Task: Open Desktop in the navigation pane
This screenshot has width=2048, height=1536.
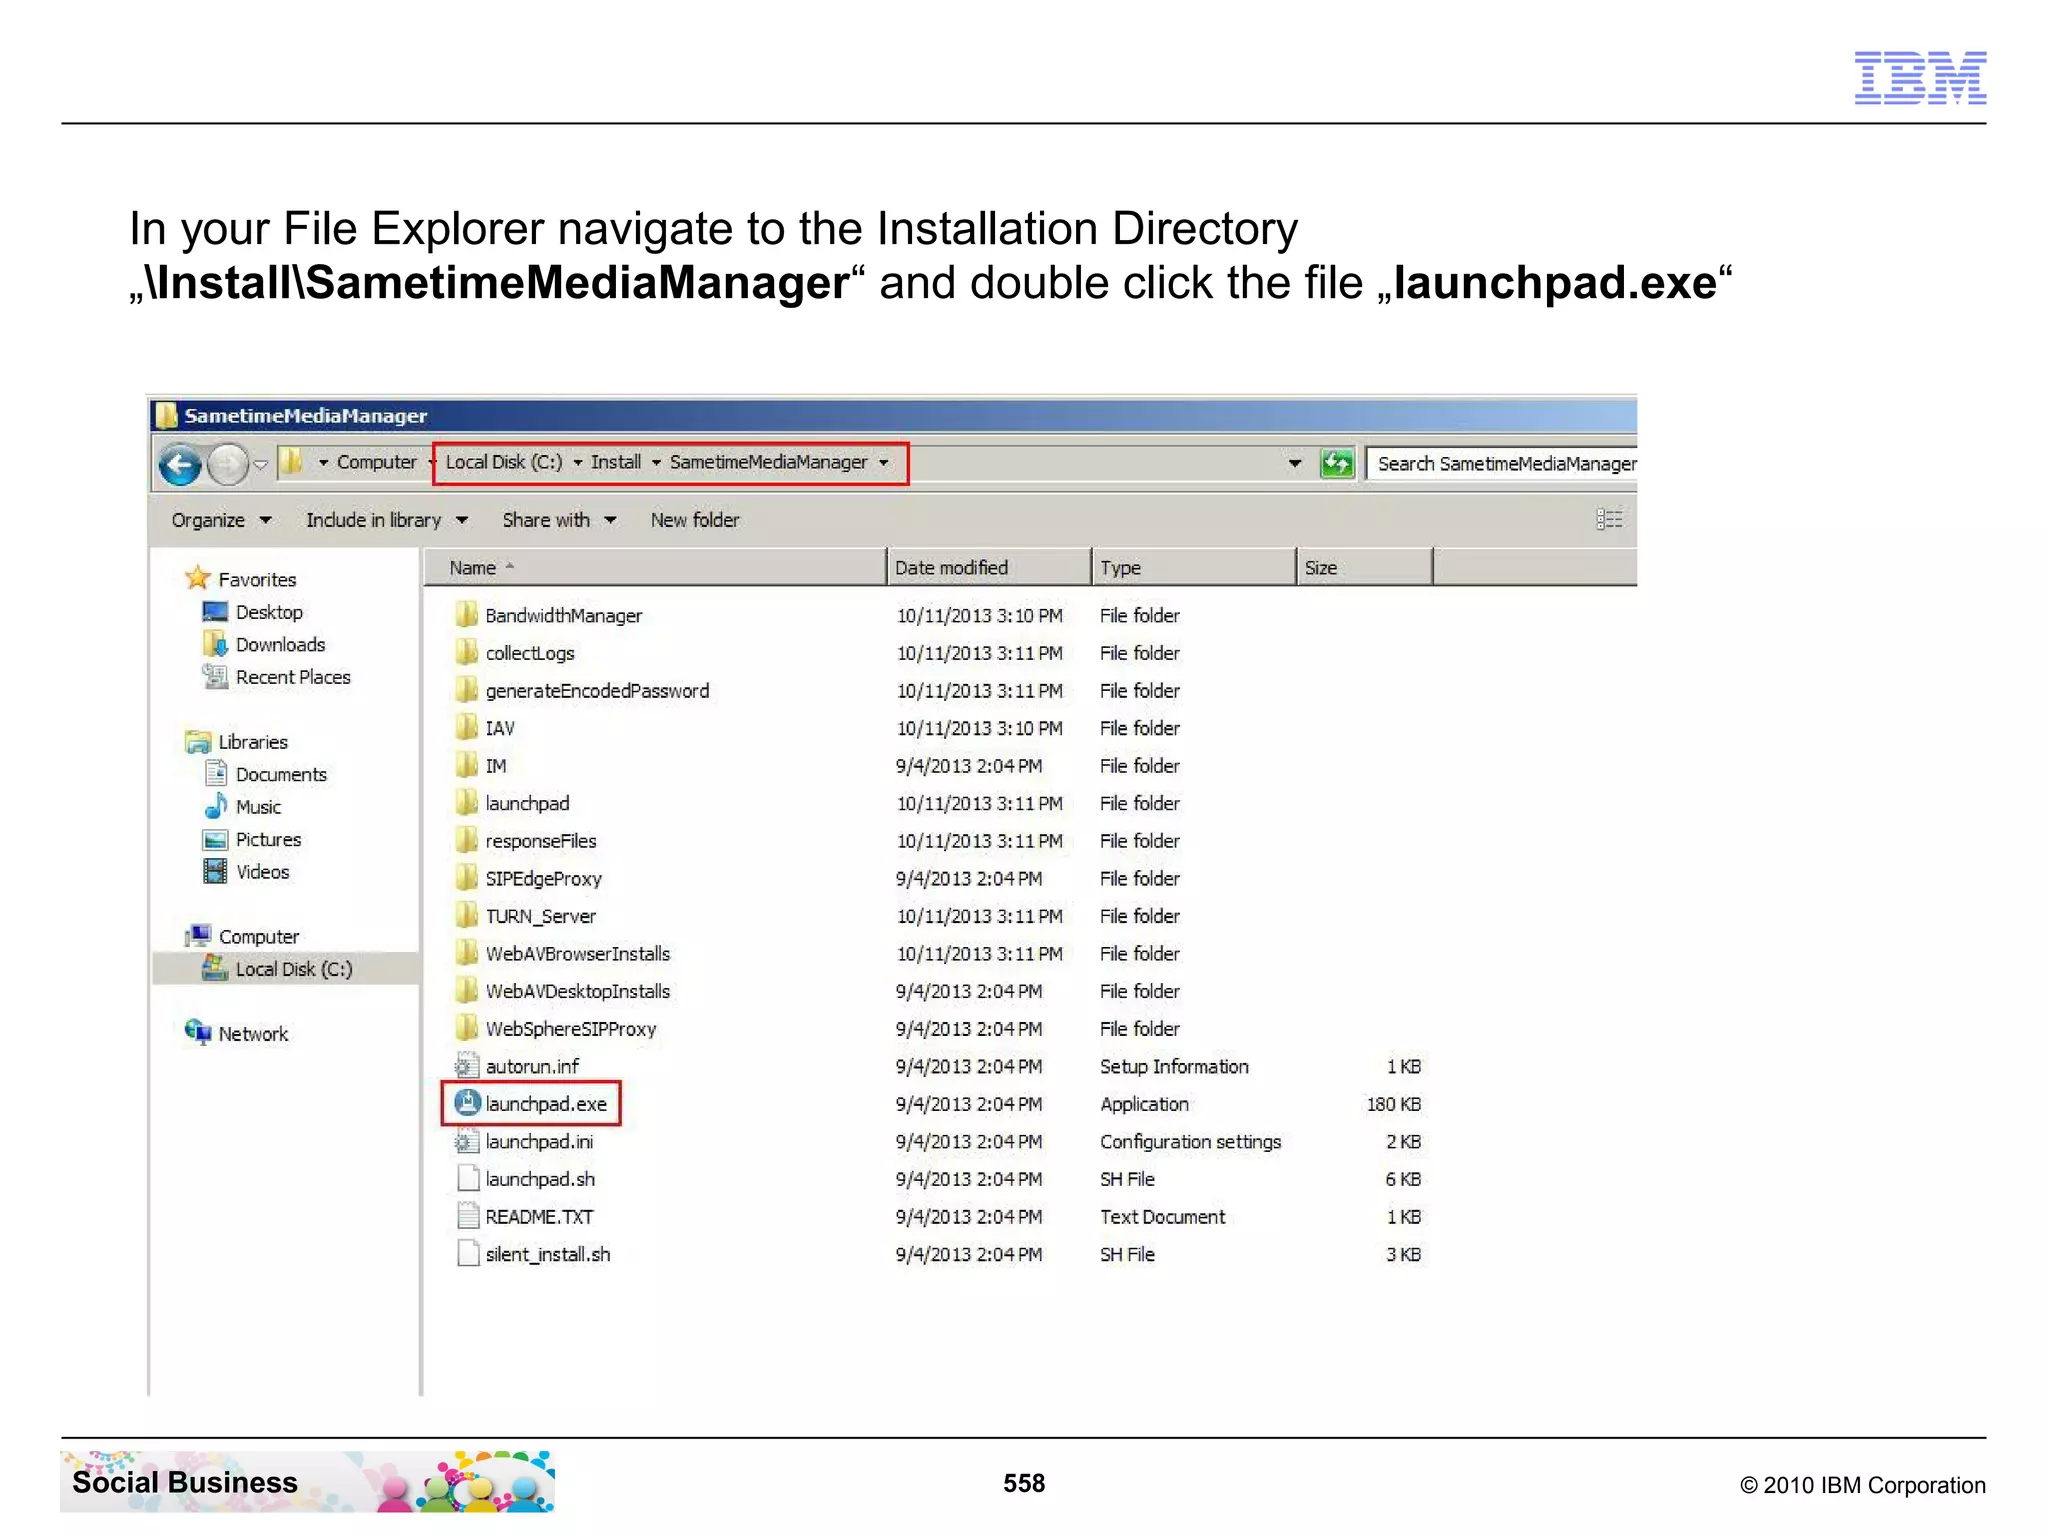Action: pos(253,612)
